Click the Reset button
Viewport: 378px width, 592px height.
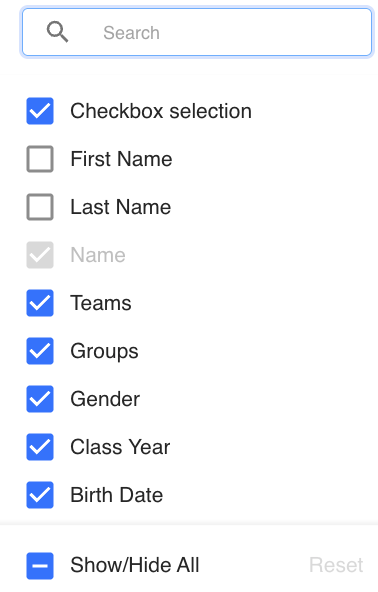tap(336, 565)
